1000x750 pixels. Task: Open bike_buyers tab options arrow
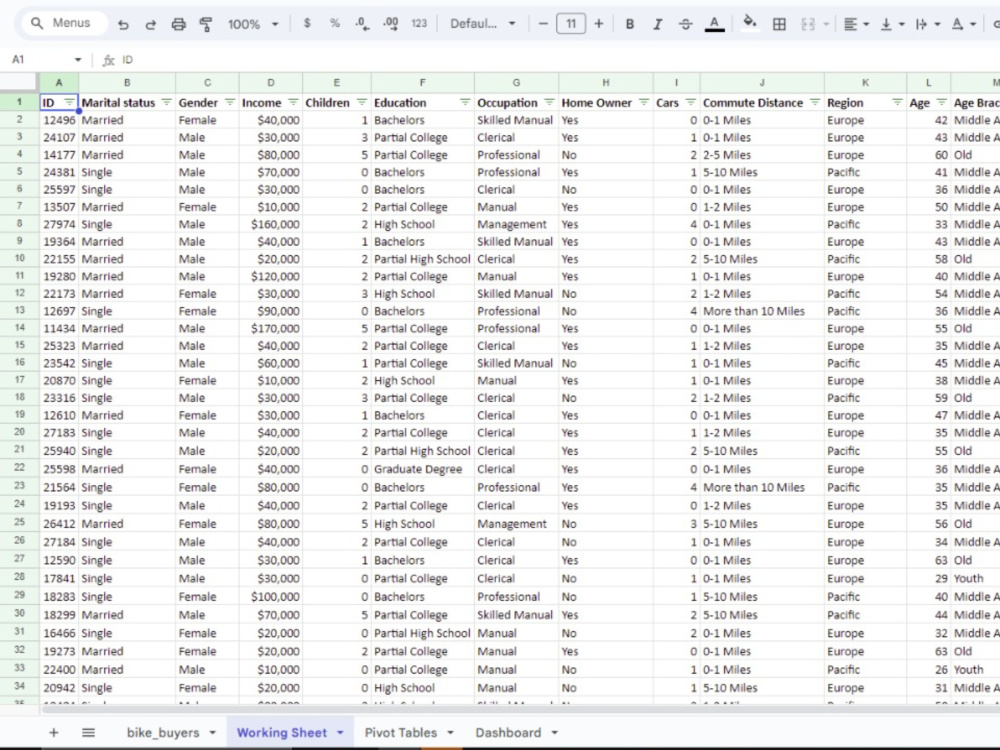(212, 733)
